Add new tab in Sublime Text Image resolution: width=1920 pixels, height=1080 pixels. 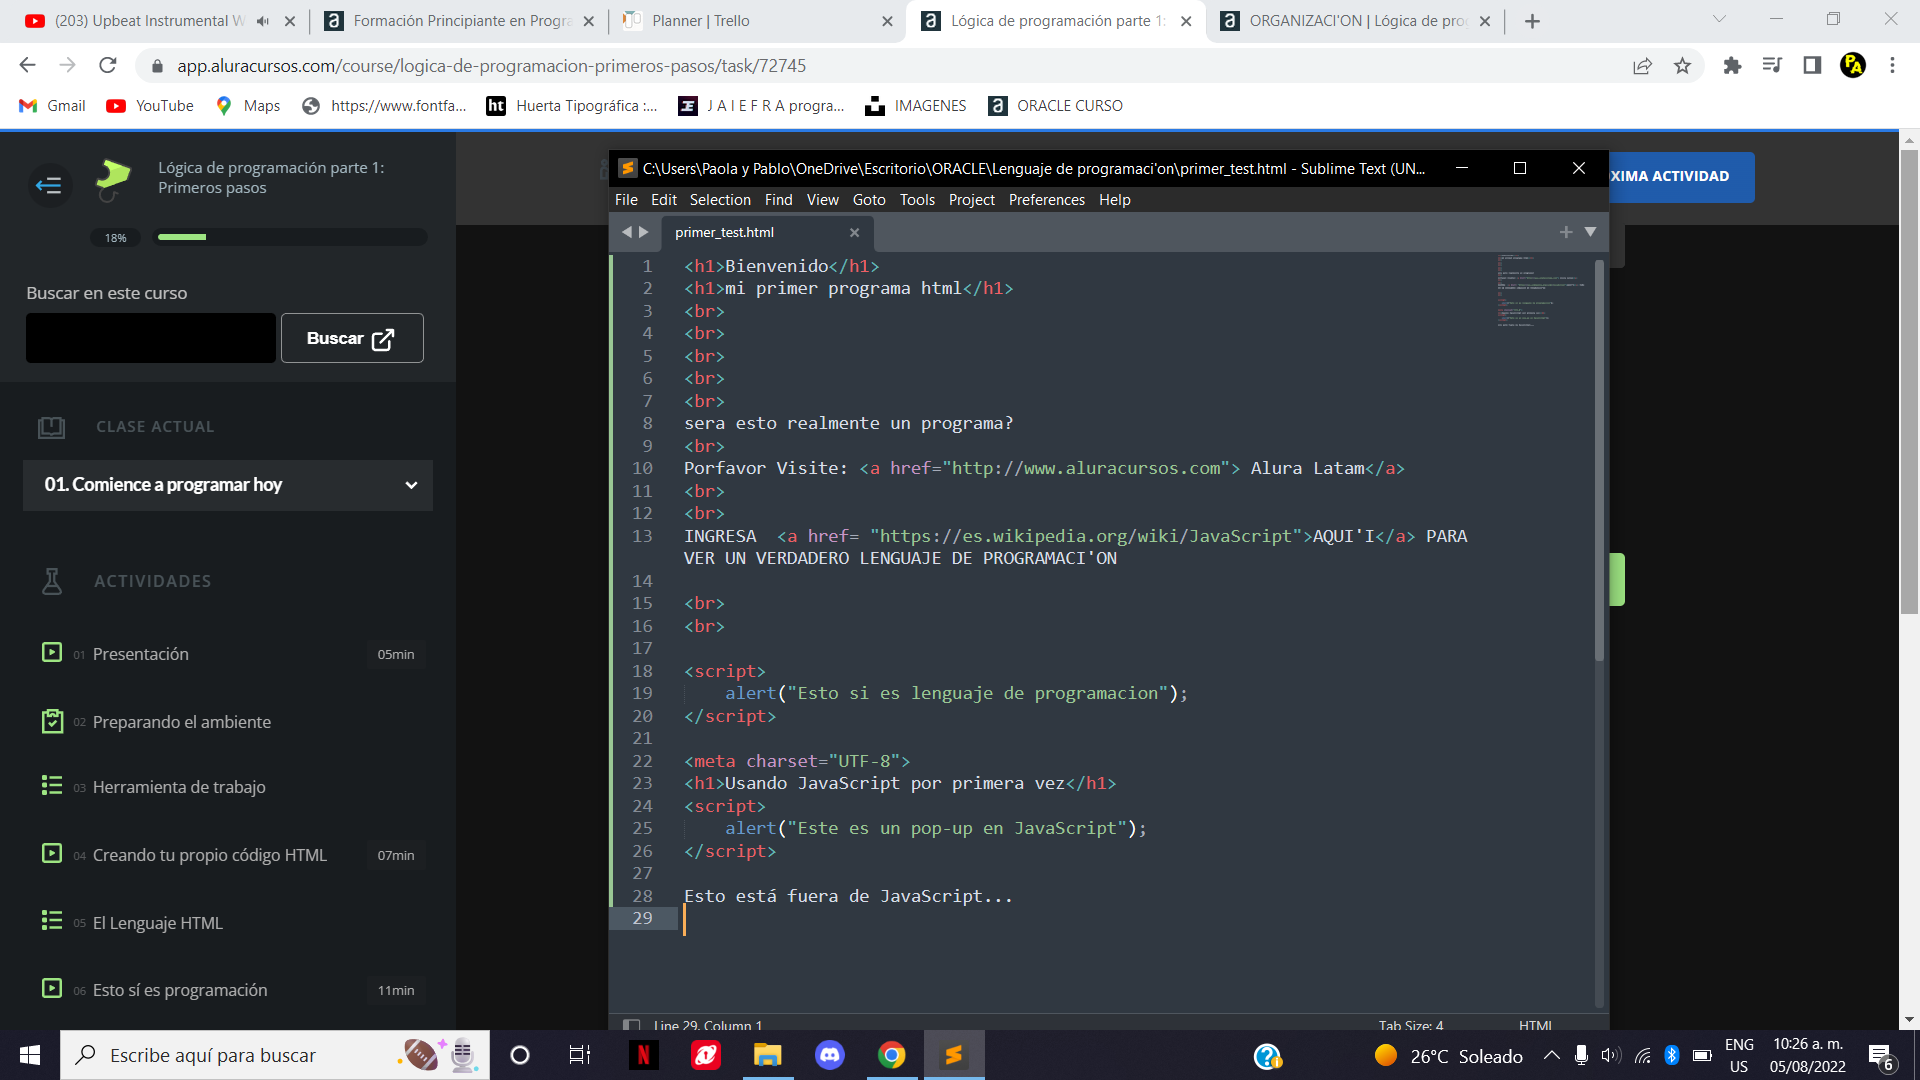tap(1566, 232)
